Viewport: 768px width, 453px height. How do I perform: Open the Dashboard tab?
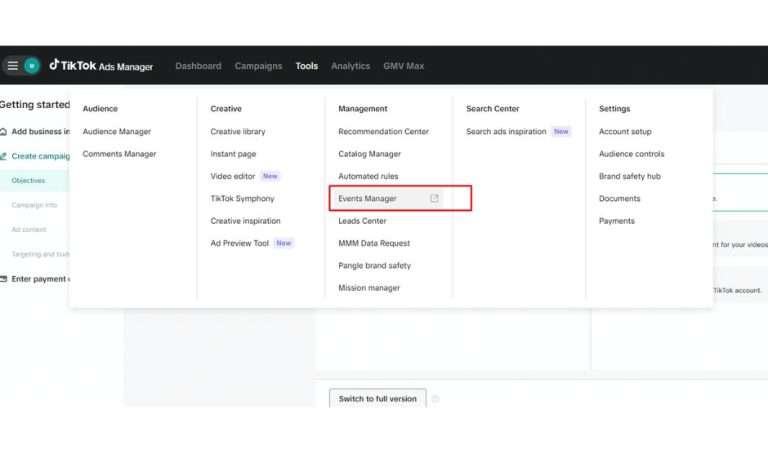point(198,66)
